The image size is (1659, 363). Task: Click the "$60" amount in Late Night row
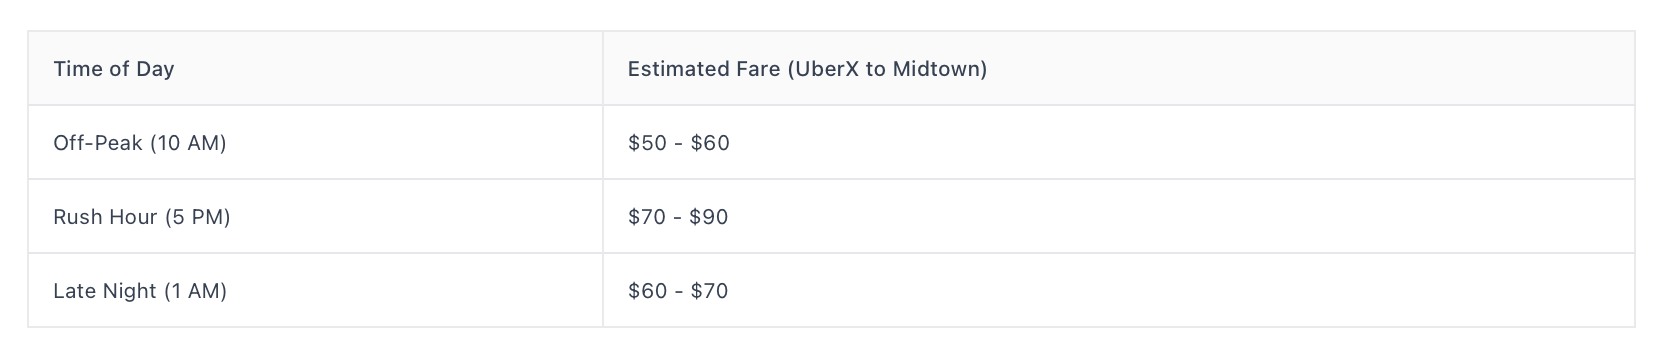[x=647, y=291]
